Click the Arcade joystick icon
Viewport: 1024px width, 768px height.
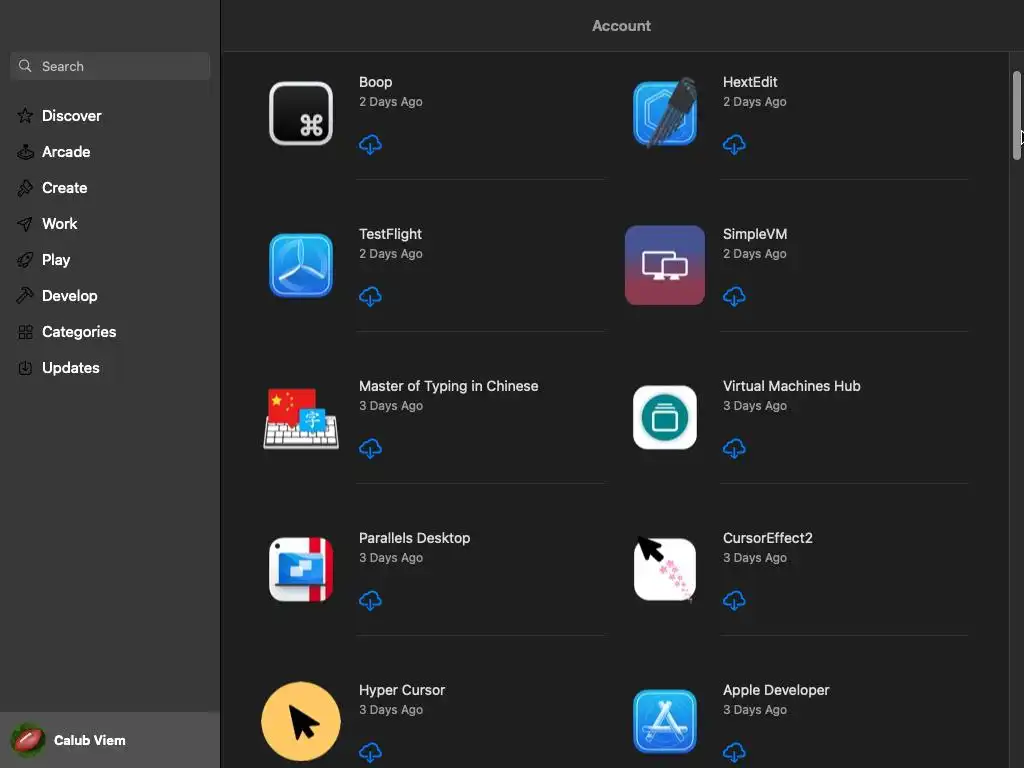pyautogui.click(x=25, y=152)
